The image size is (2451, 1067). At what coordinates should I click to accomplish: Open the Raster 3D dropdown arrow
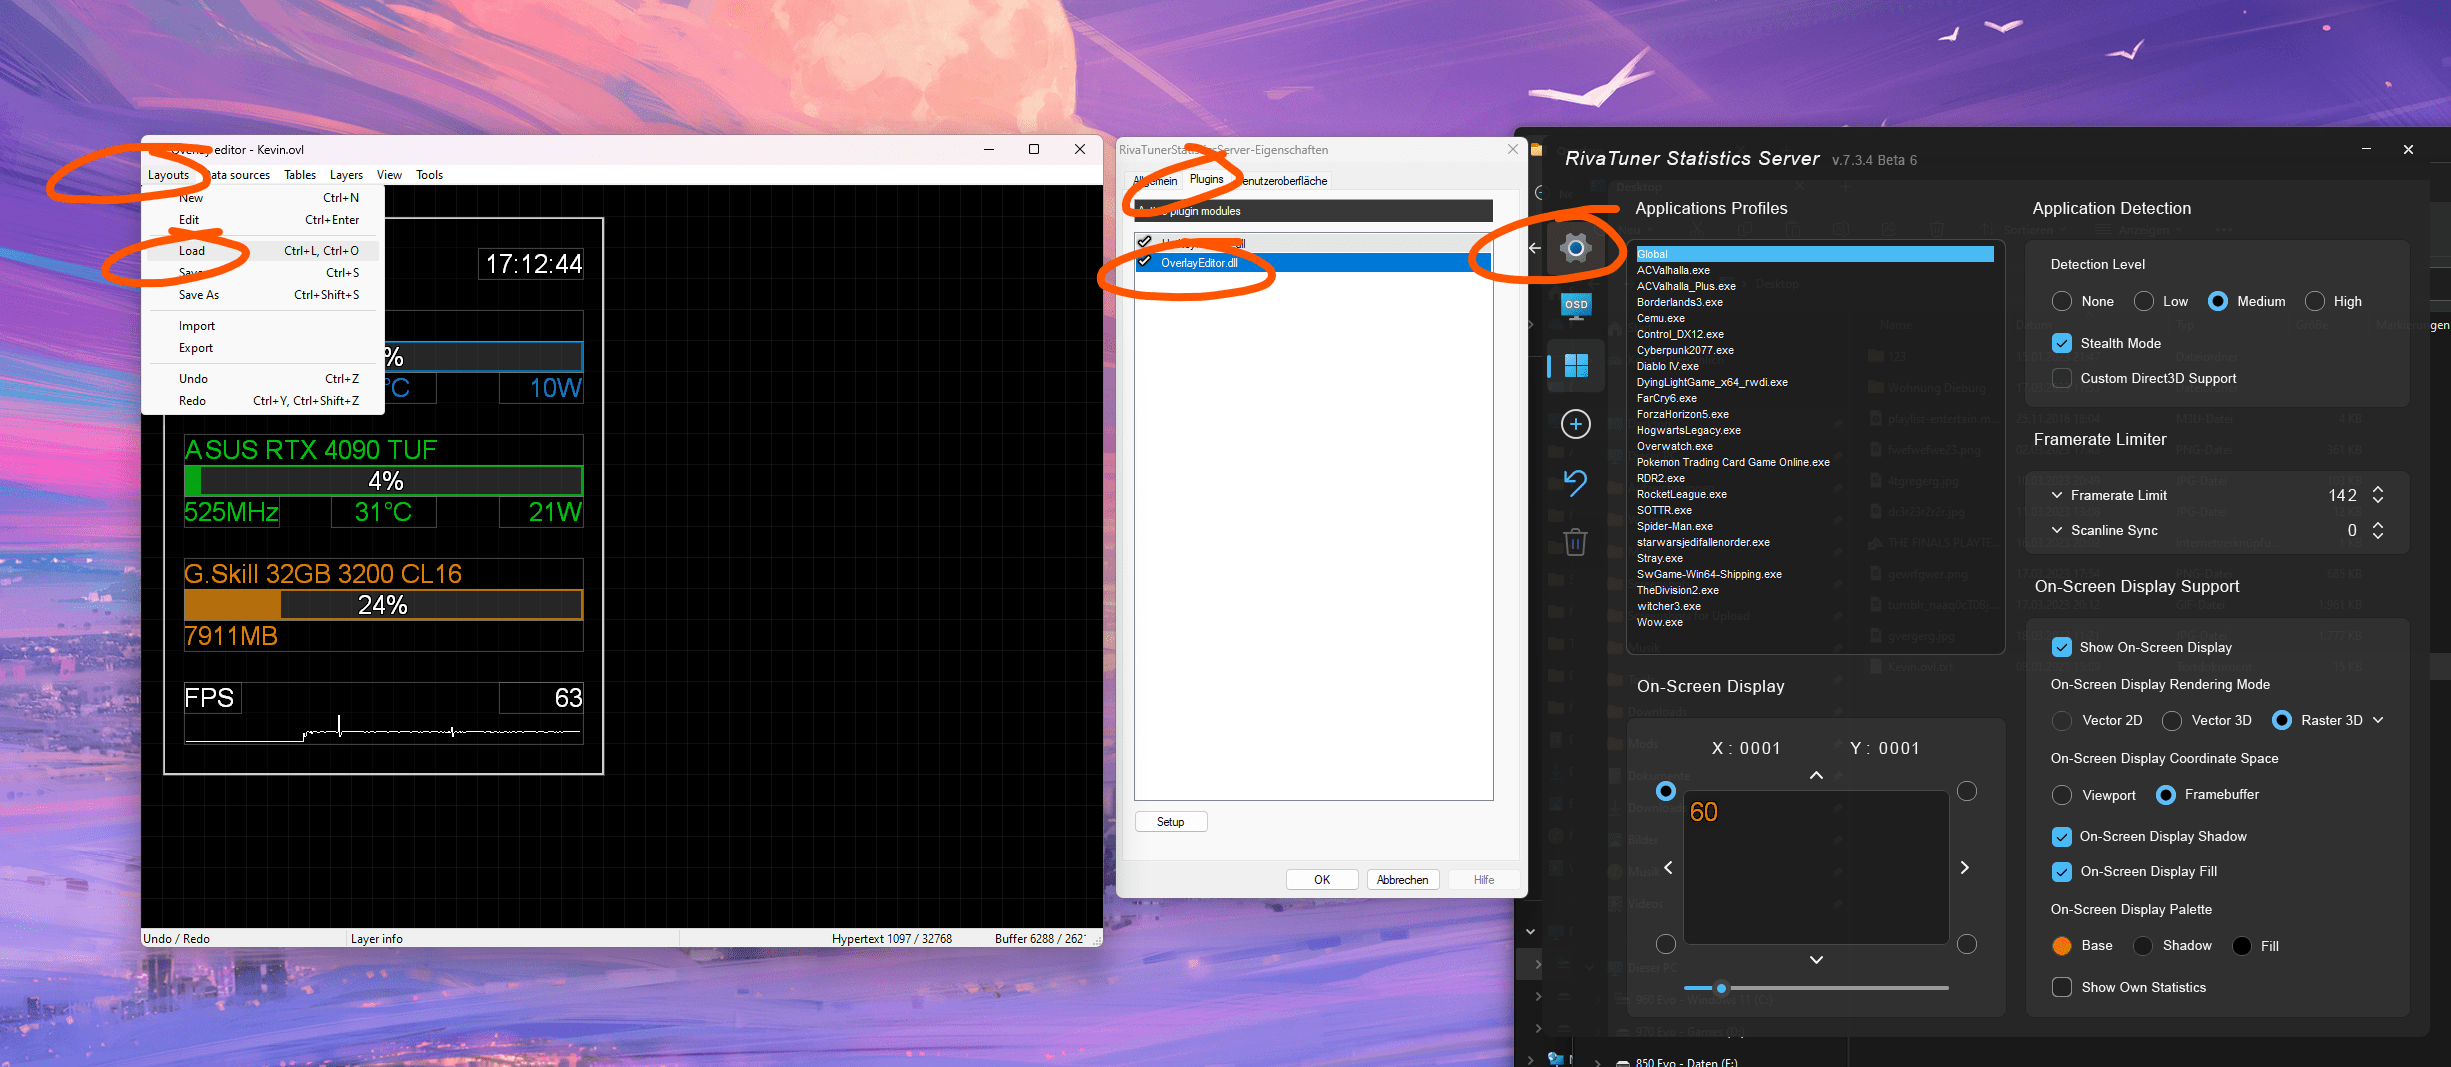(2378, 720)
